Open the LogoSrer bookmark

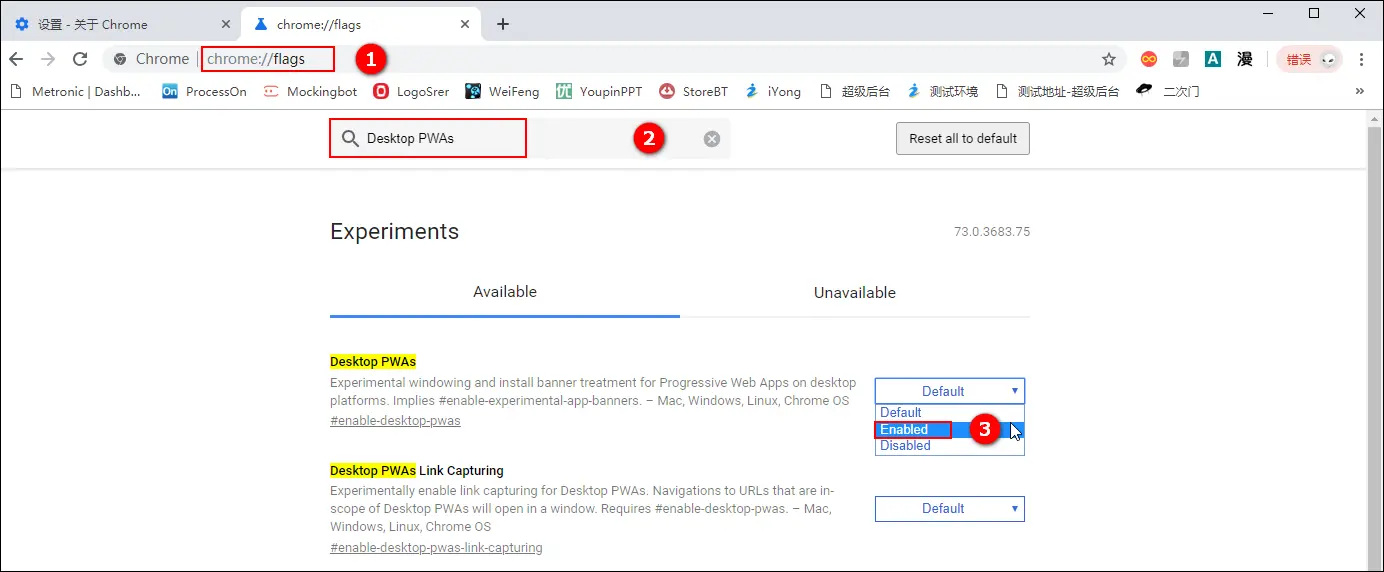pyautogui.click(x=410, y=91)
